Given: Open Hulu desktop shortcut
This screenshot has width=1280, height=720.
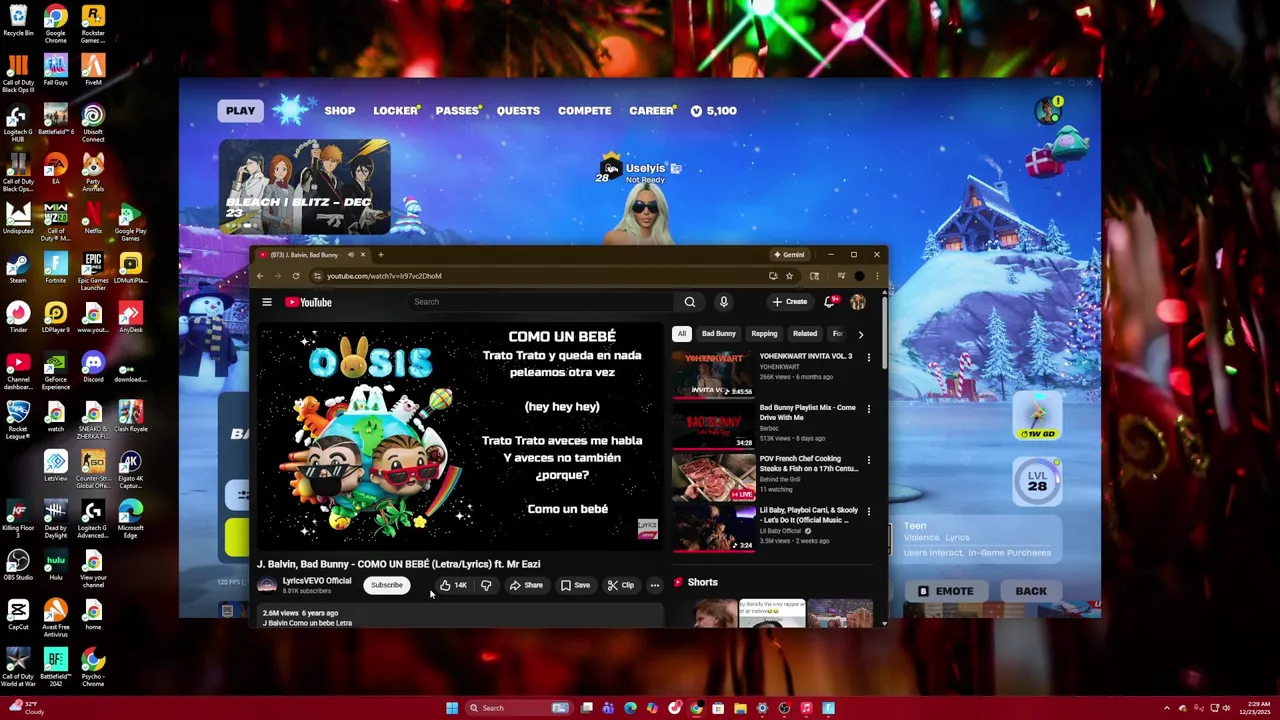Looking at the screenshot, I should [56, 565].
